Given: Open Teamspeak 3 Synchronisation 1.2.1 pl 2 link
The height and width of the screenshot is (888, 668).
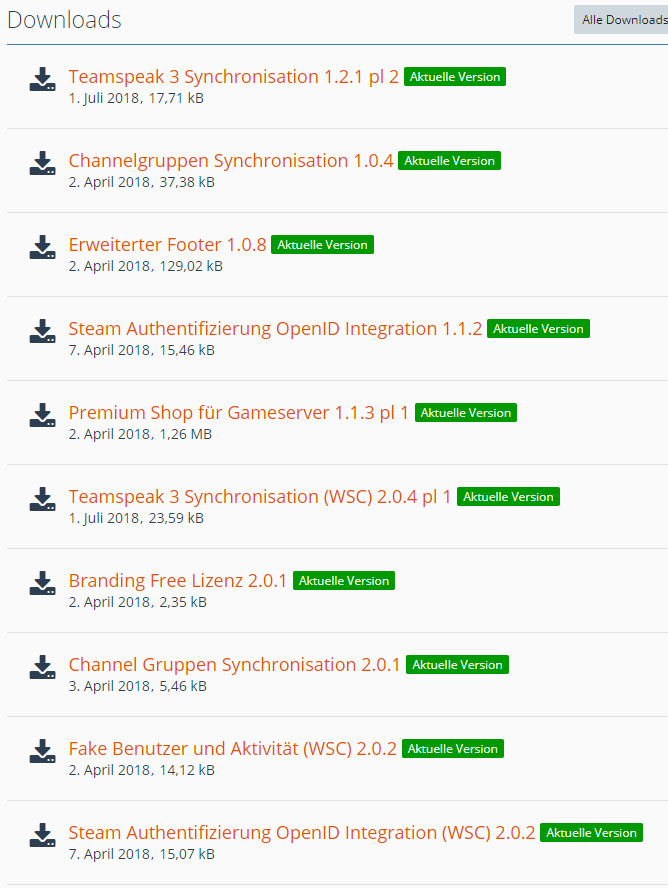Looking at the screenshot, I should coord(233,77).
